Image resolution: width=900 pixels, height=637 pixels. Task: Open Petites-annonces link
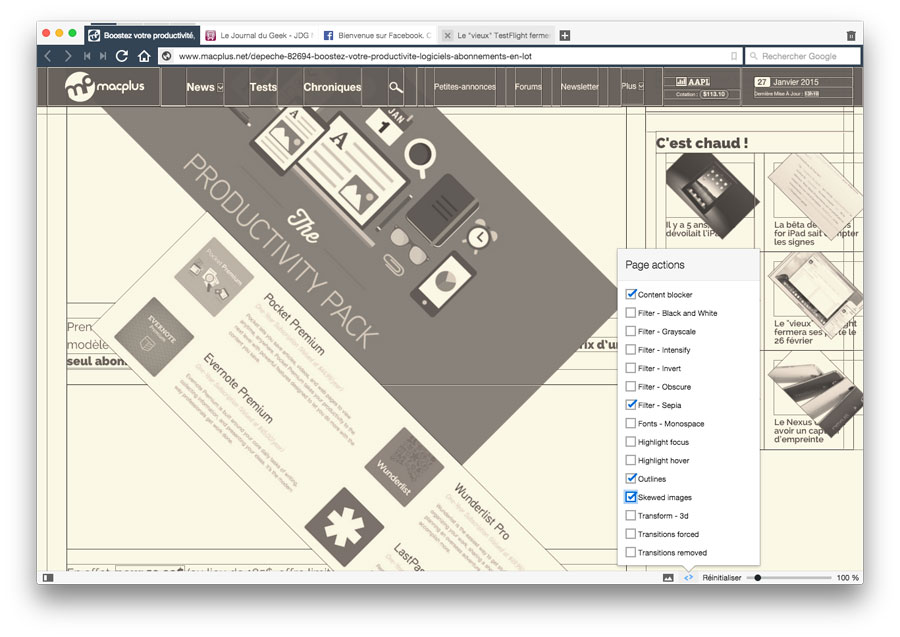click(x=464, y=87)
